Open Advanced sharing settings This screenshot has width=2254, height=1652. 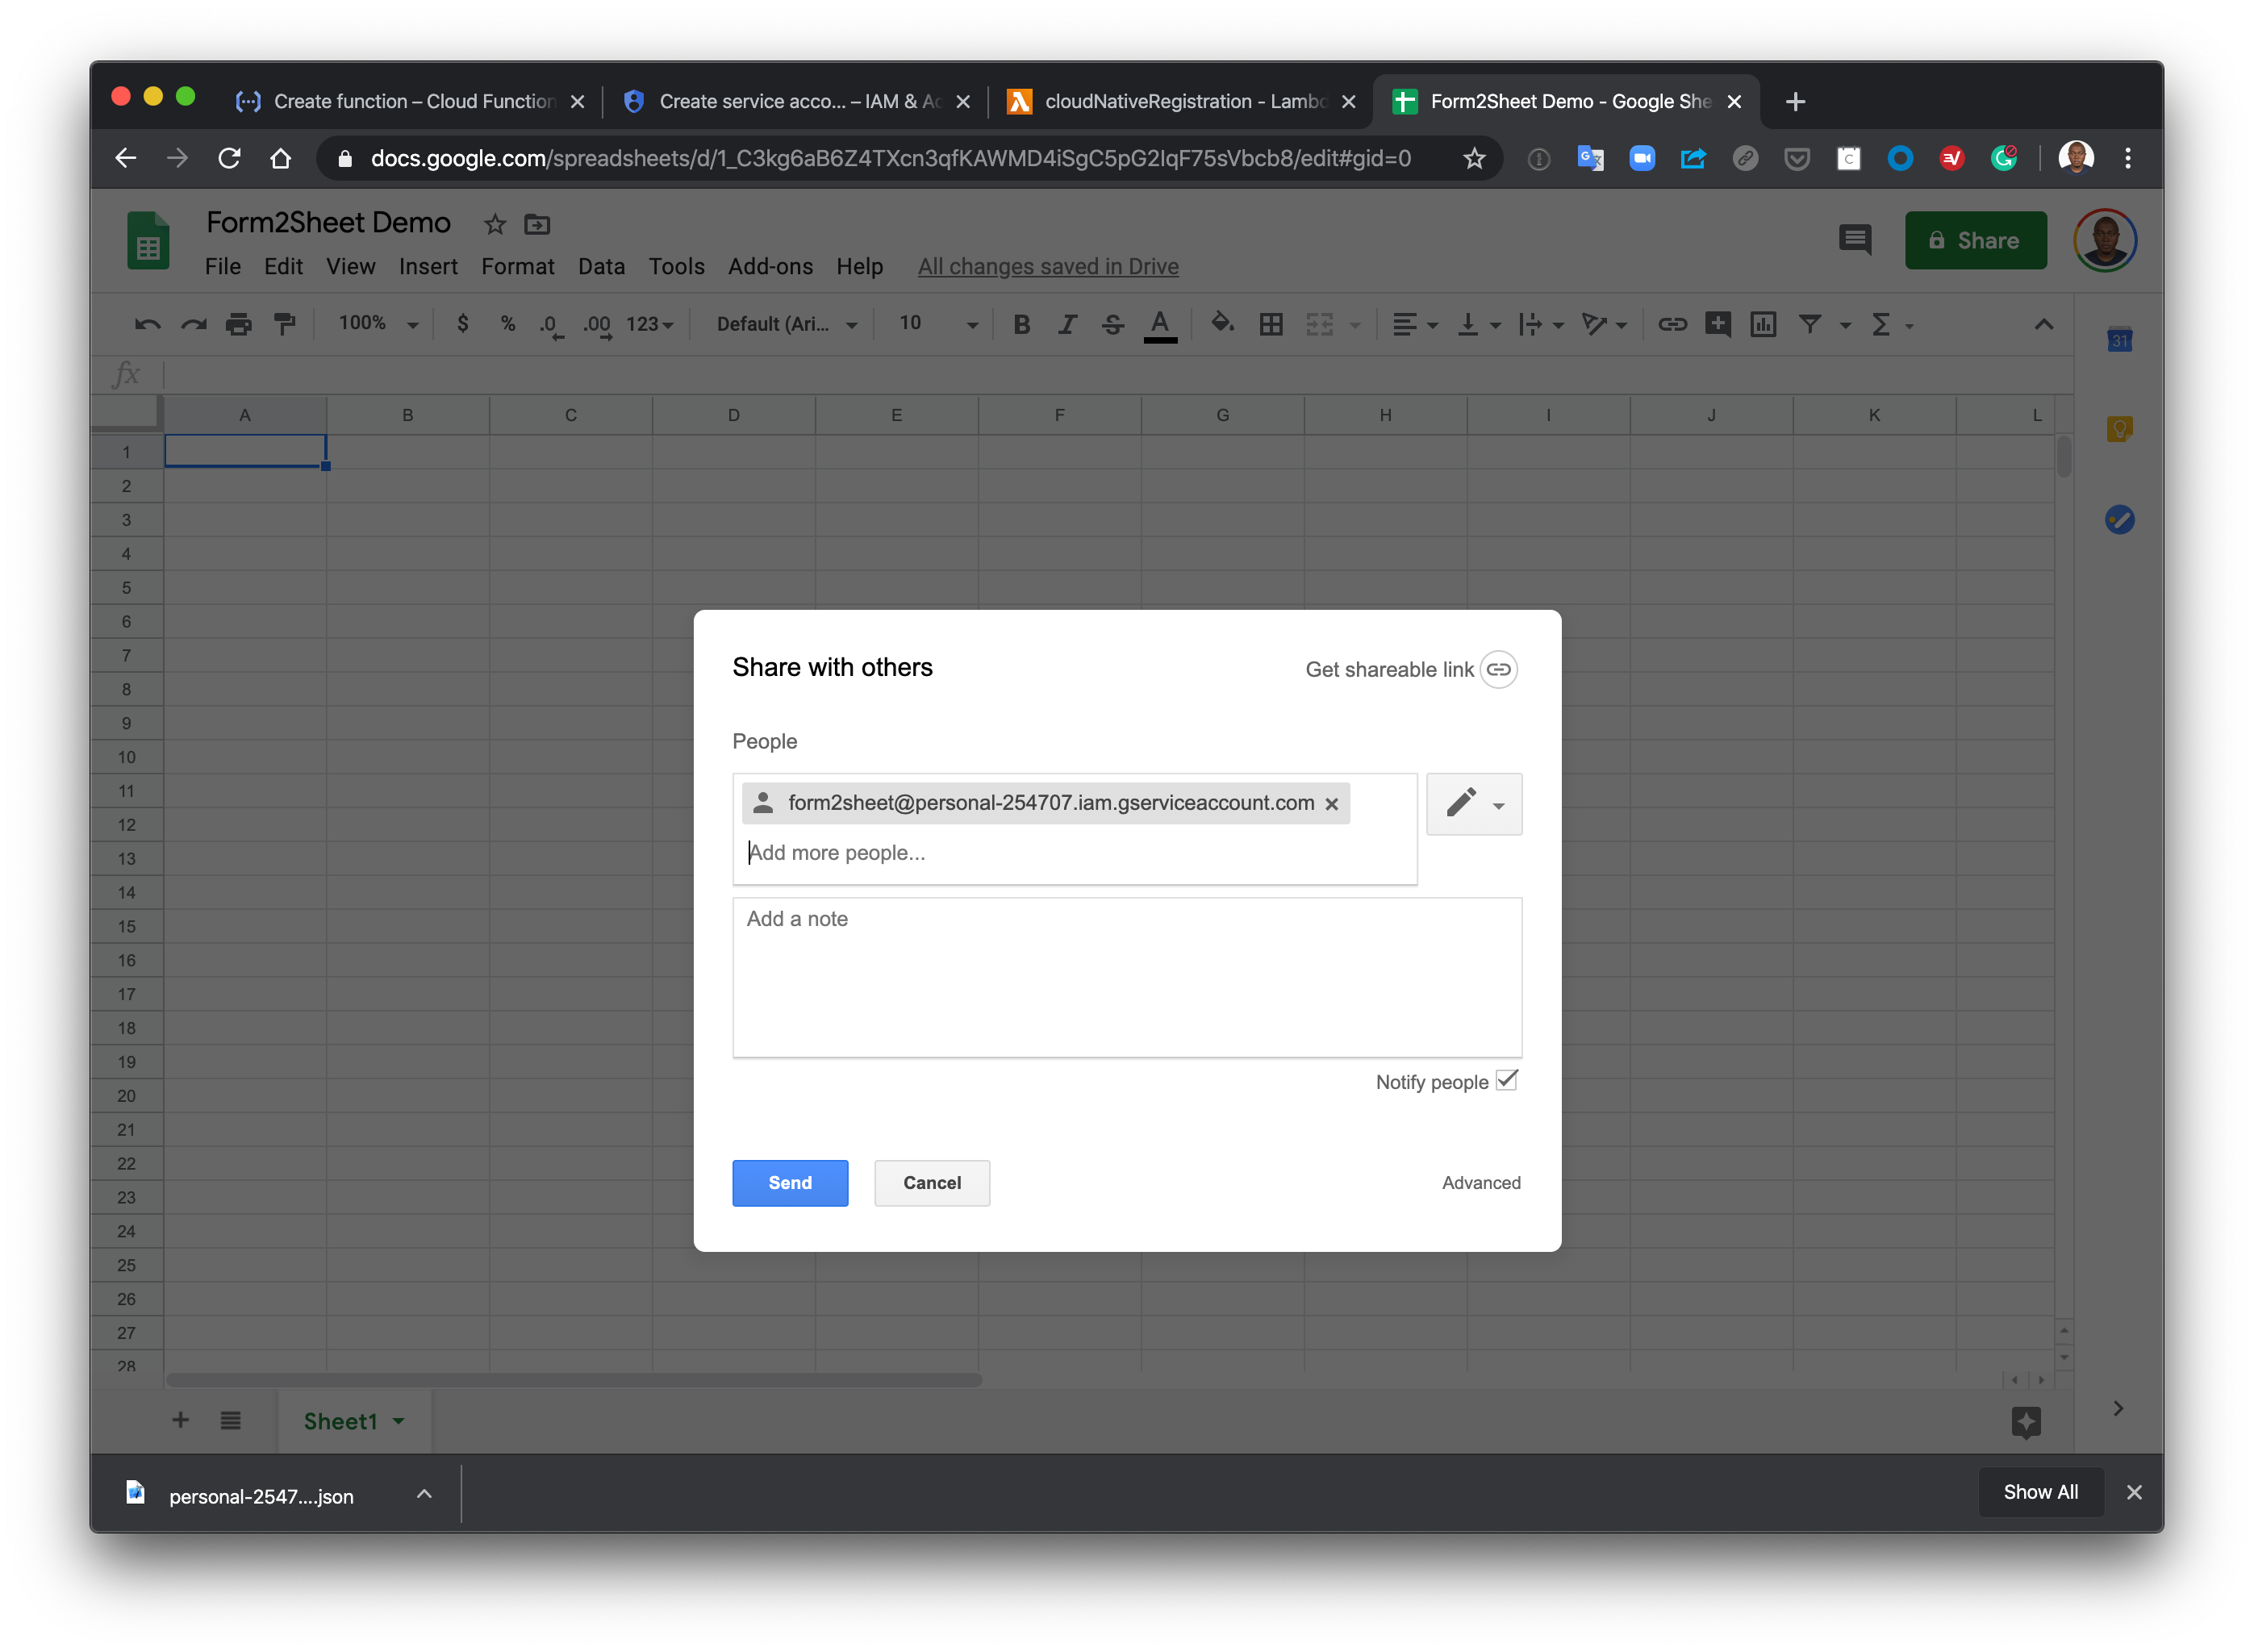[x=1481, y=1182]
